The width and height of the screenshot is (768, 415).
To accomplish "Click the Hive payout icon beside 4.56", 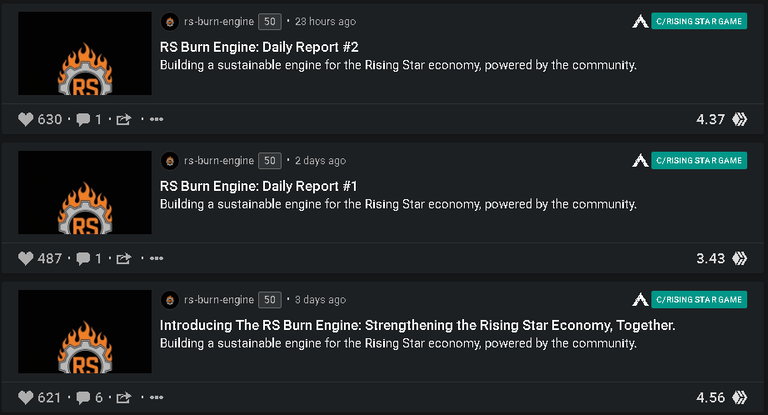I will (x=740, y=397).
